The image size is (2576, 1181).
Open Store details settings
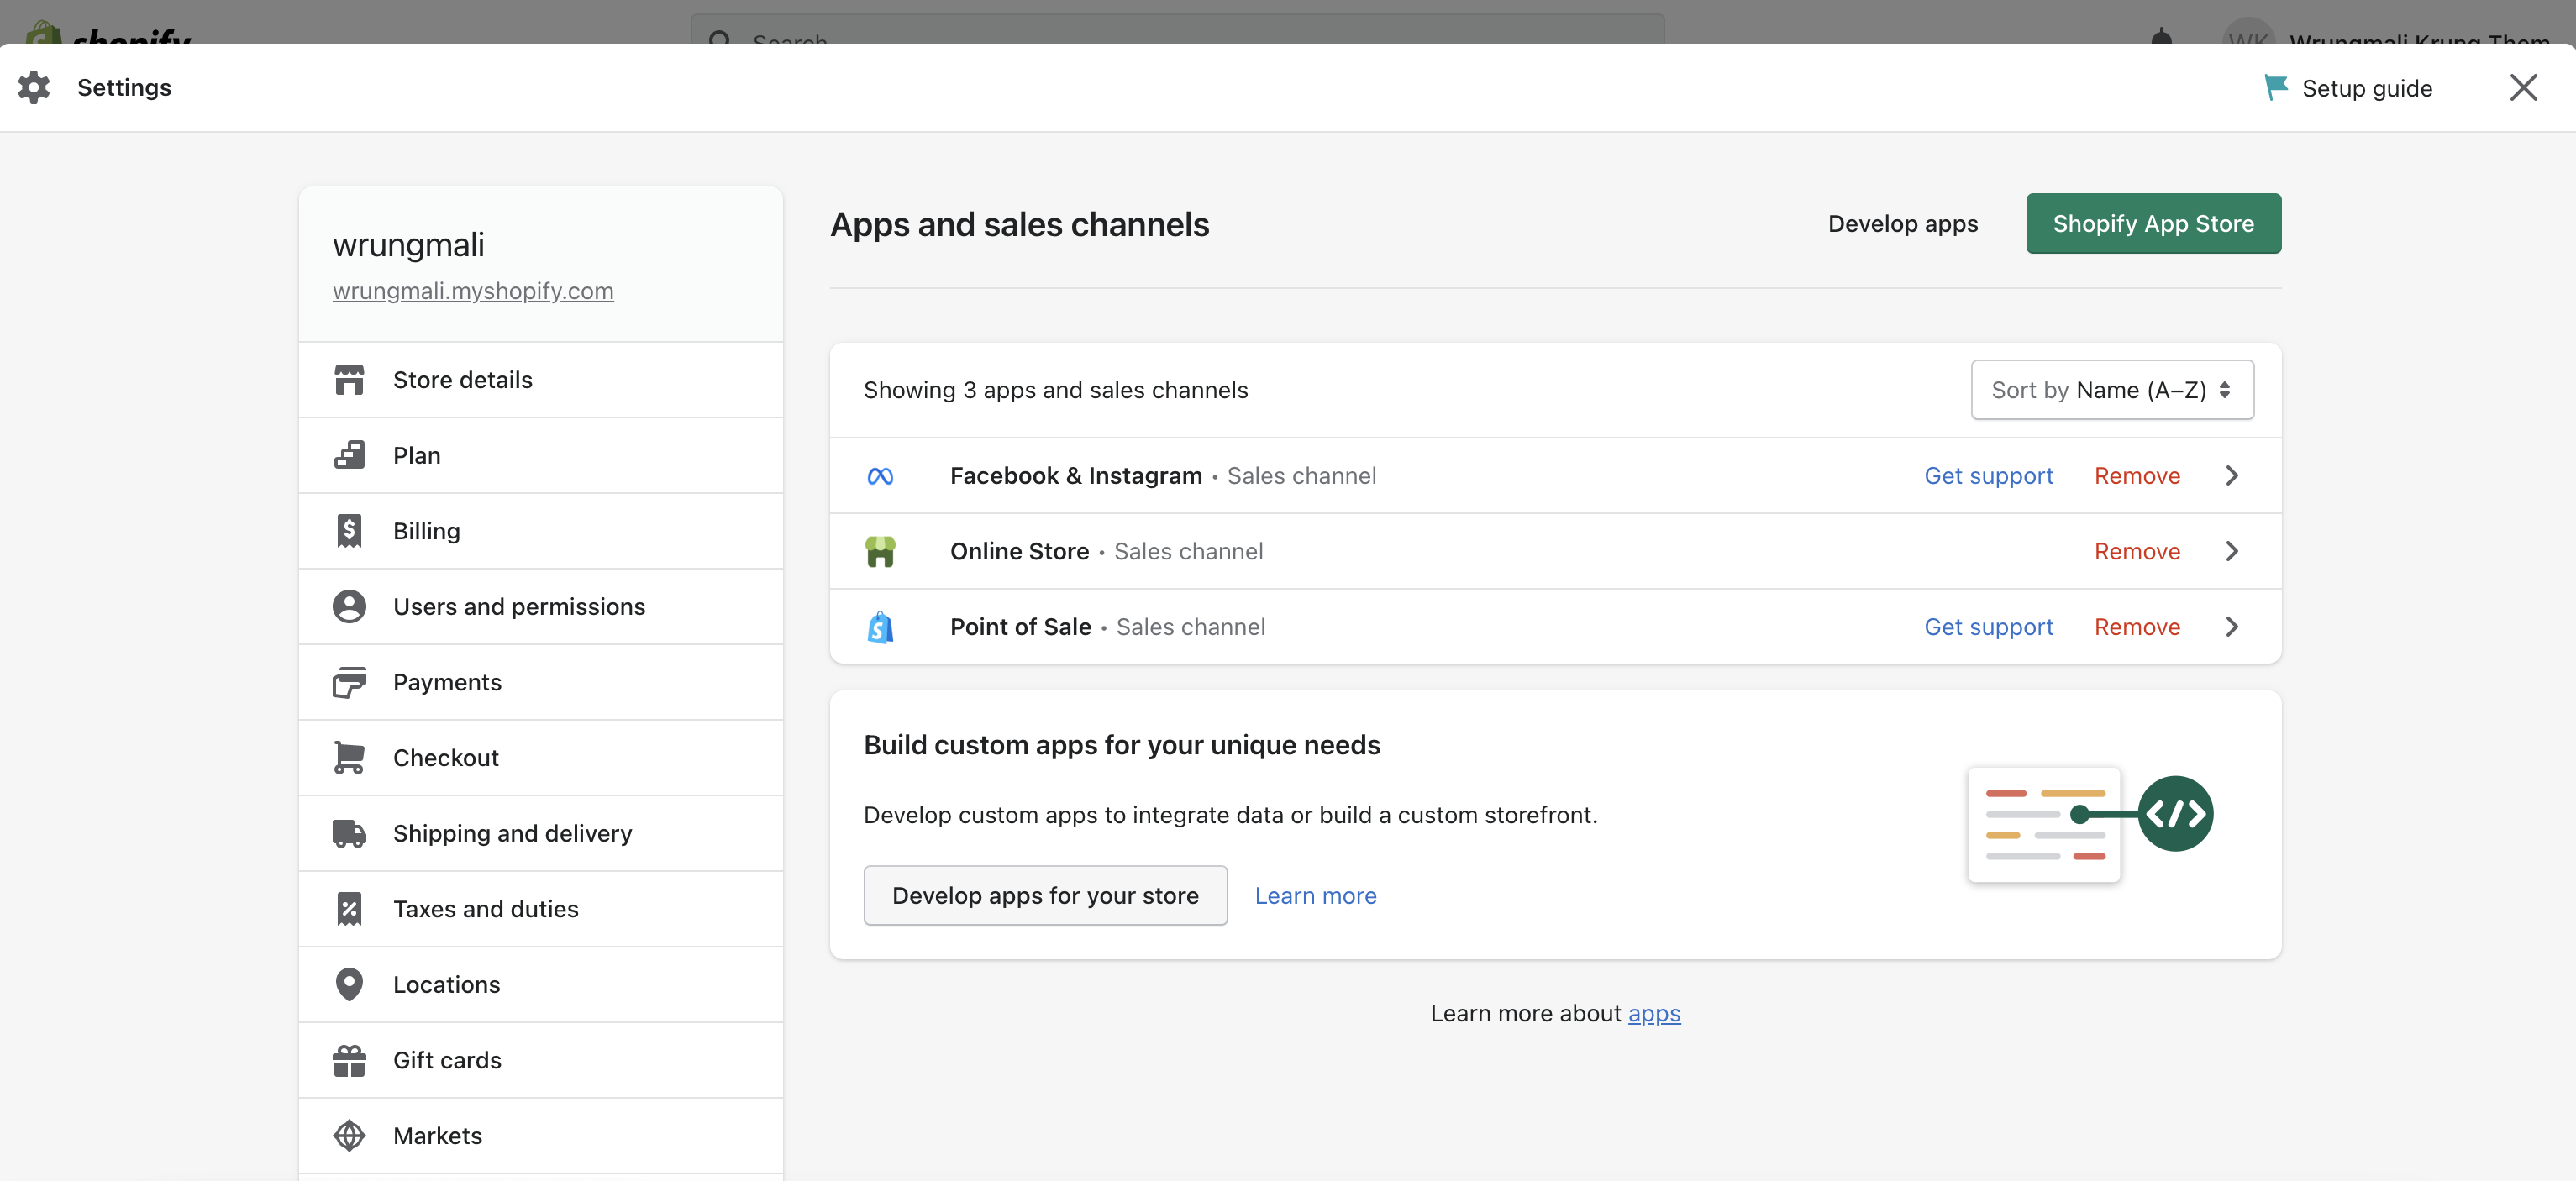pos(540,380)
